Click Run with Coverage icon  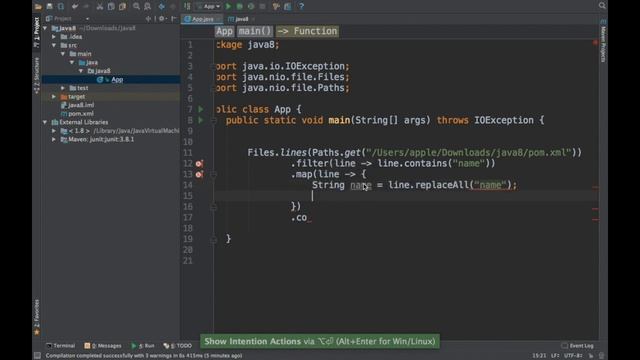pyautogui.click(x=251, y=6)
